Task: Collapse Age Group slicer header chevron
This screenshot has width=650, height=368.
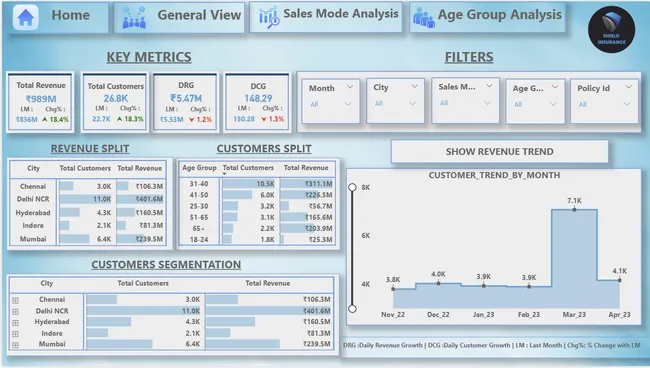Action: click(555, 87)
